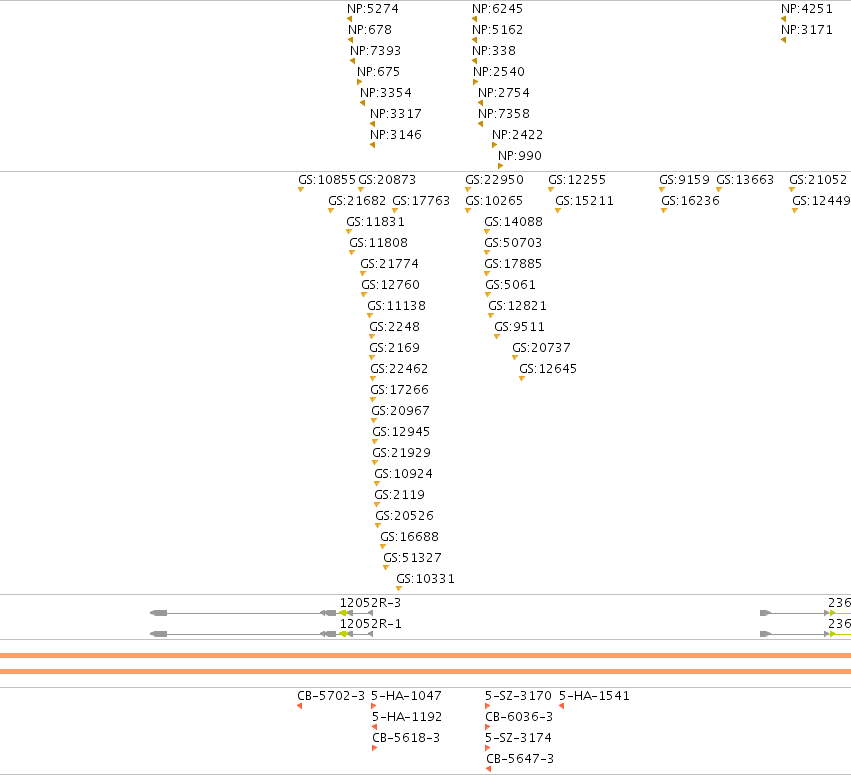Screen dimensions: 851x775
Task: Select the NP:2540 marker
Action: (499, 72)
